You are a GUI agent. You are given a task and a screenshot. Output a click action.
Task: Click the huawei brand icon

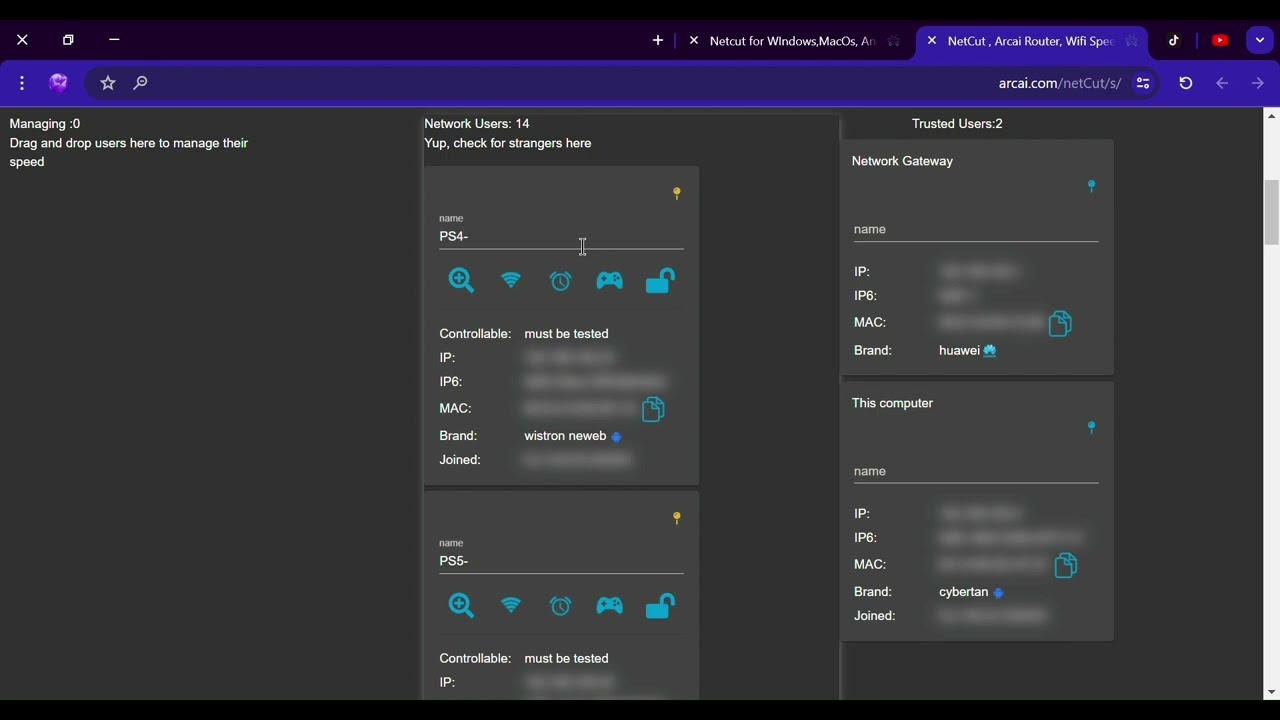click(x=990, y=351)
